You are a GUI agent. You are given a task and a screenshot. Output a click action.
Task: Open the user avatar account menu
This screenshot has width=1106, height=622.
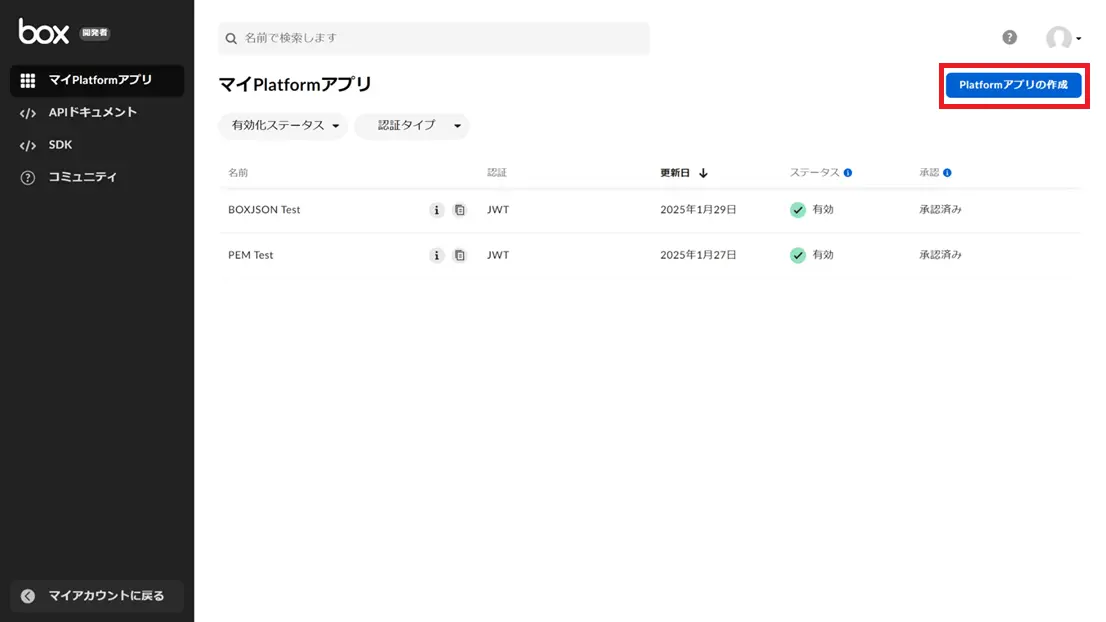click(1063, 38)
